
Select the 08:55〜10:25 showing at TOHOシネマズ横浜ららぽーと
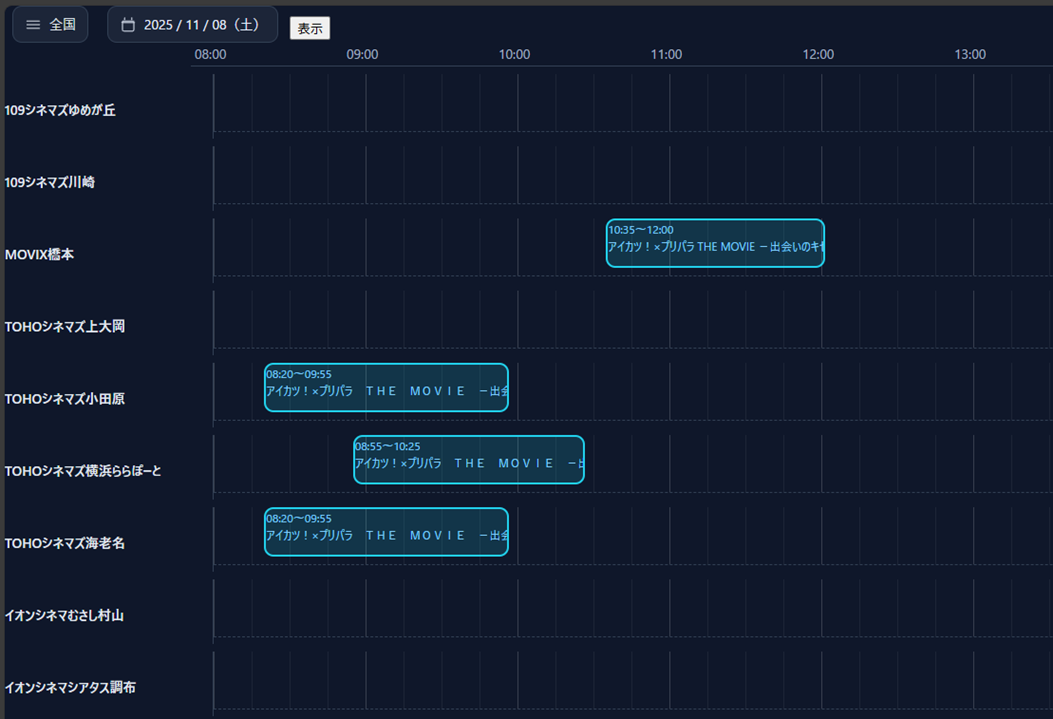click(x=469, y=460)
